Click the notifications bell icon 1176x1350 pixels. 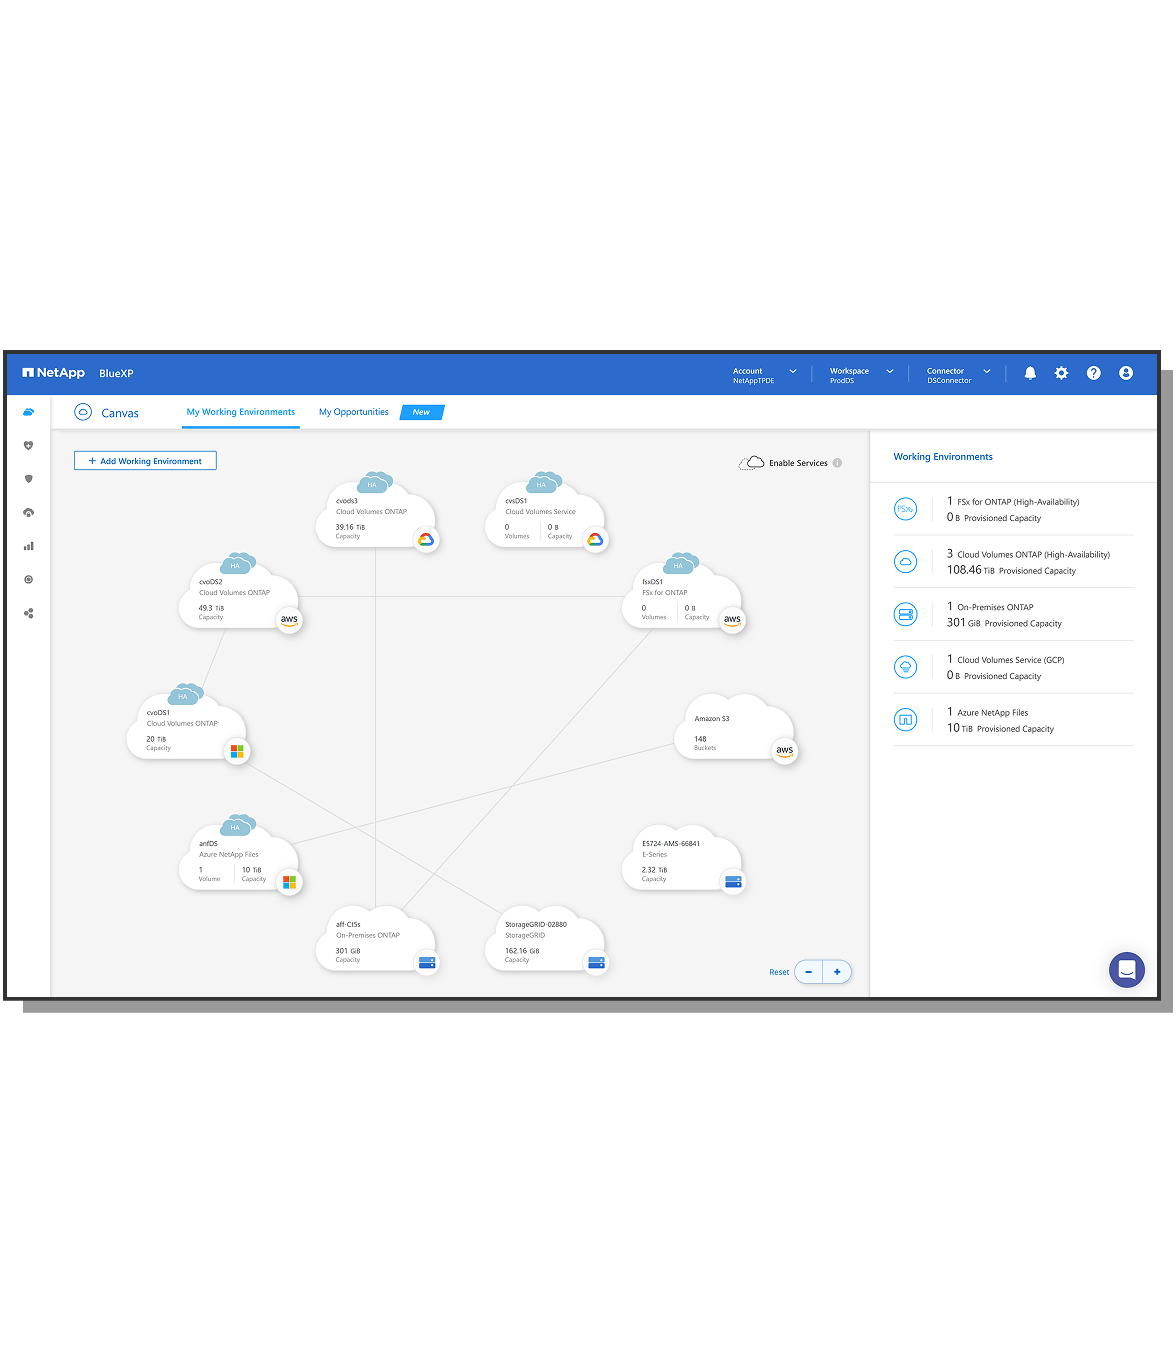pos(1030,373)
